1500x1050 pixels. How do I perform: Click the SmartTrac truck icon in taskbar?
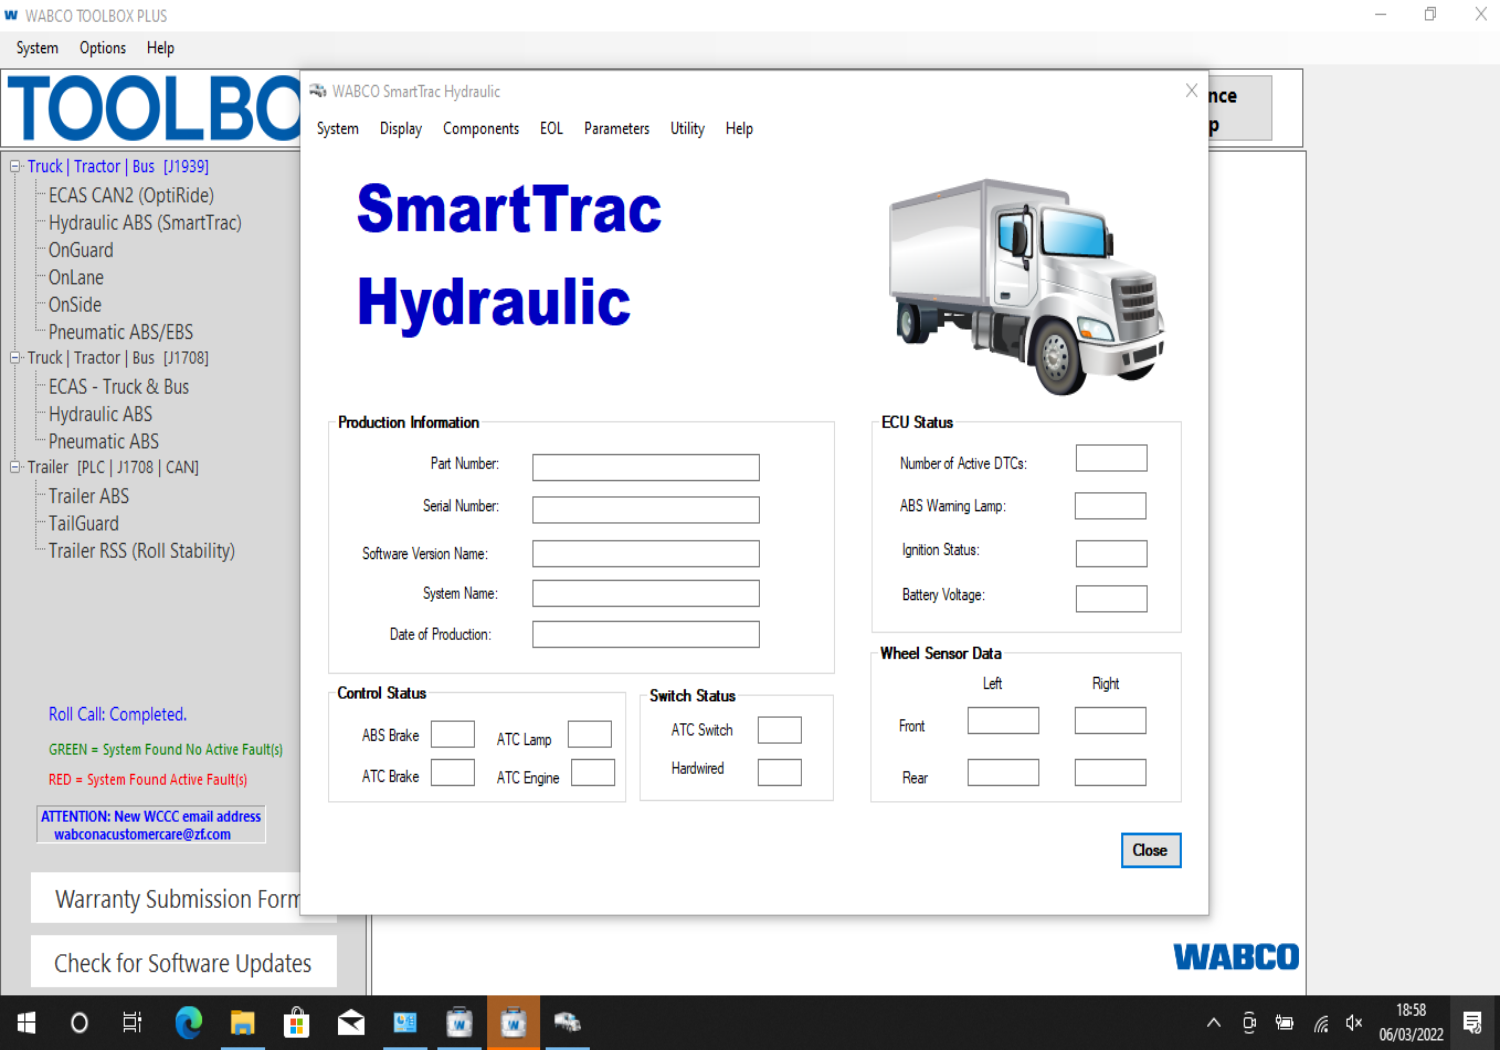(567, 1022)
